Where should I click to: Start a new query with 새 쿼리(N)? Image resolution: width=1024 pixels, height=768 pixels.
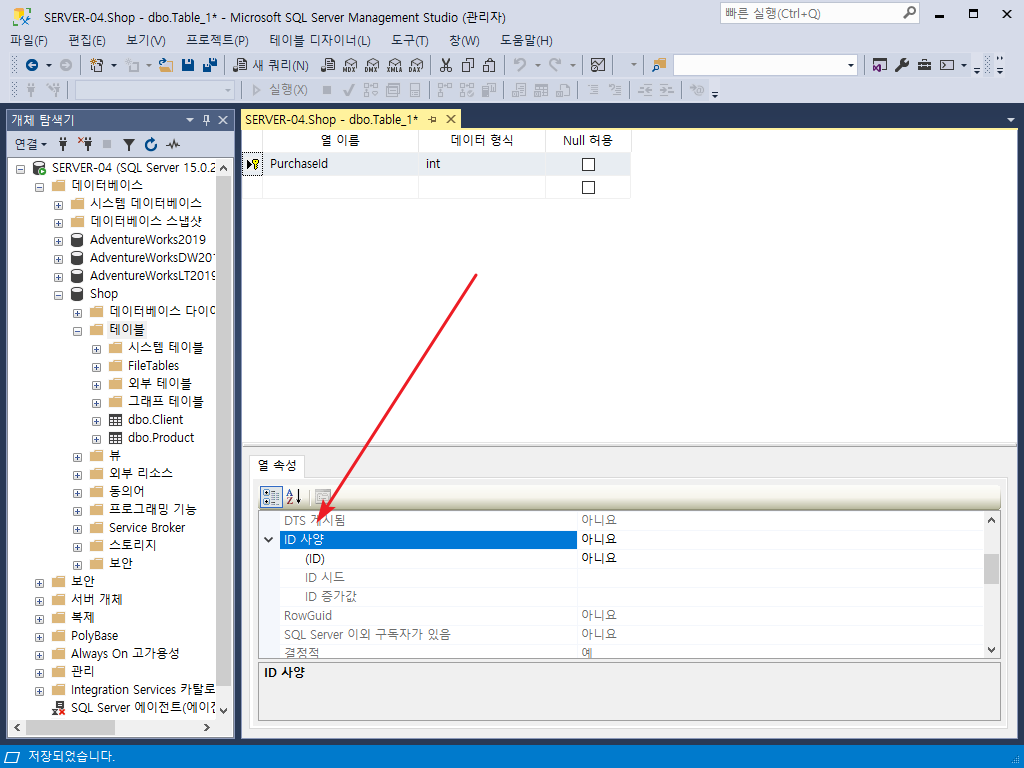271,65
